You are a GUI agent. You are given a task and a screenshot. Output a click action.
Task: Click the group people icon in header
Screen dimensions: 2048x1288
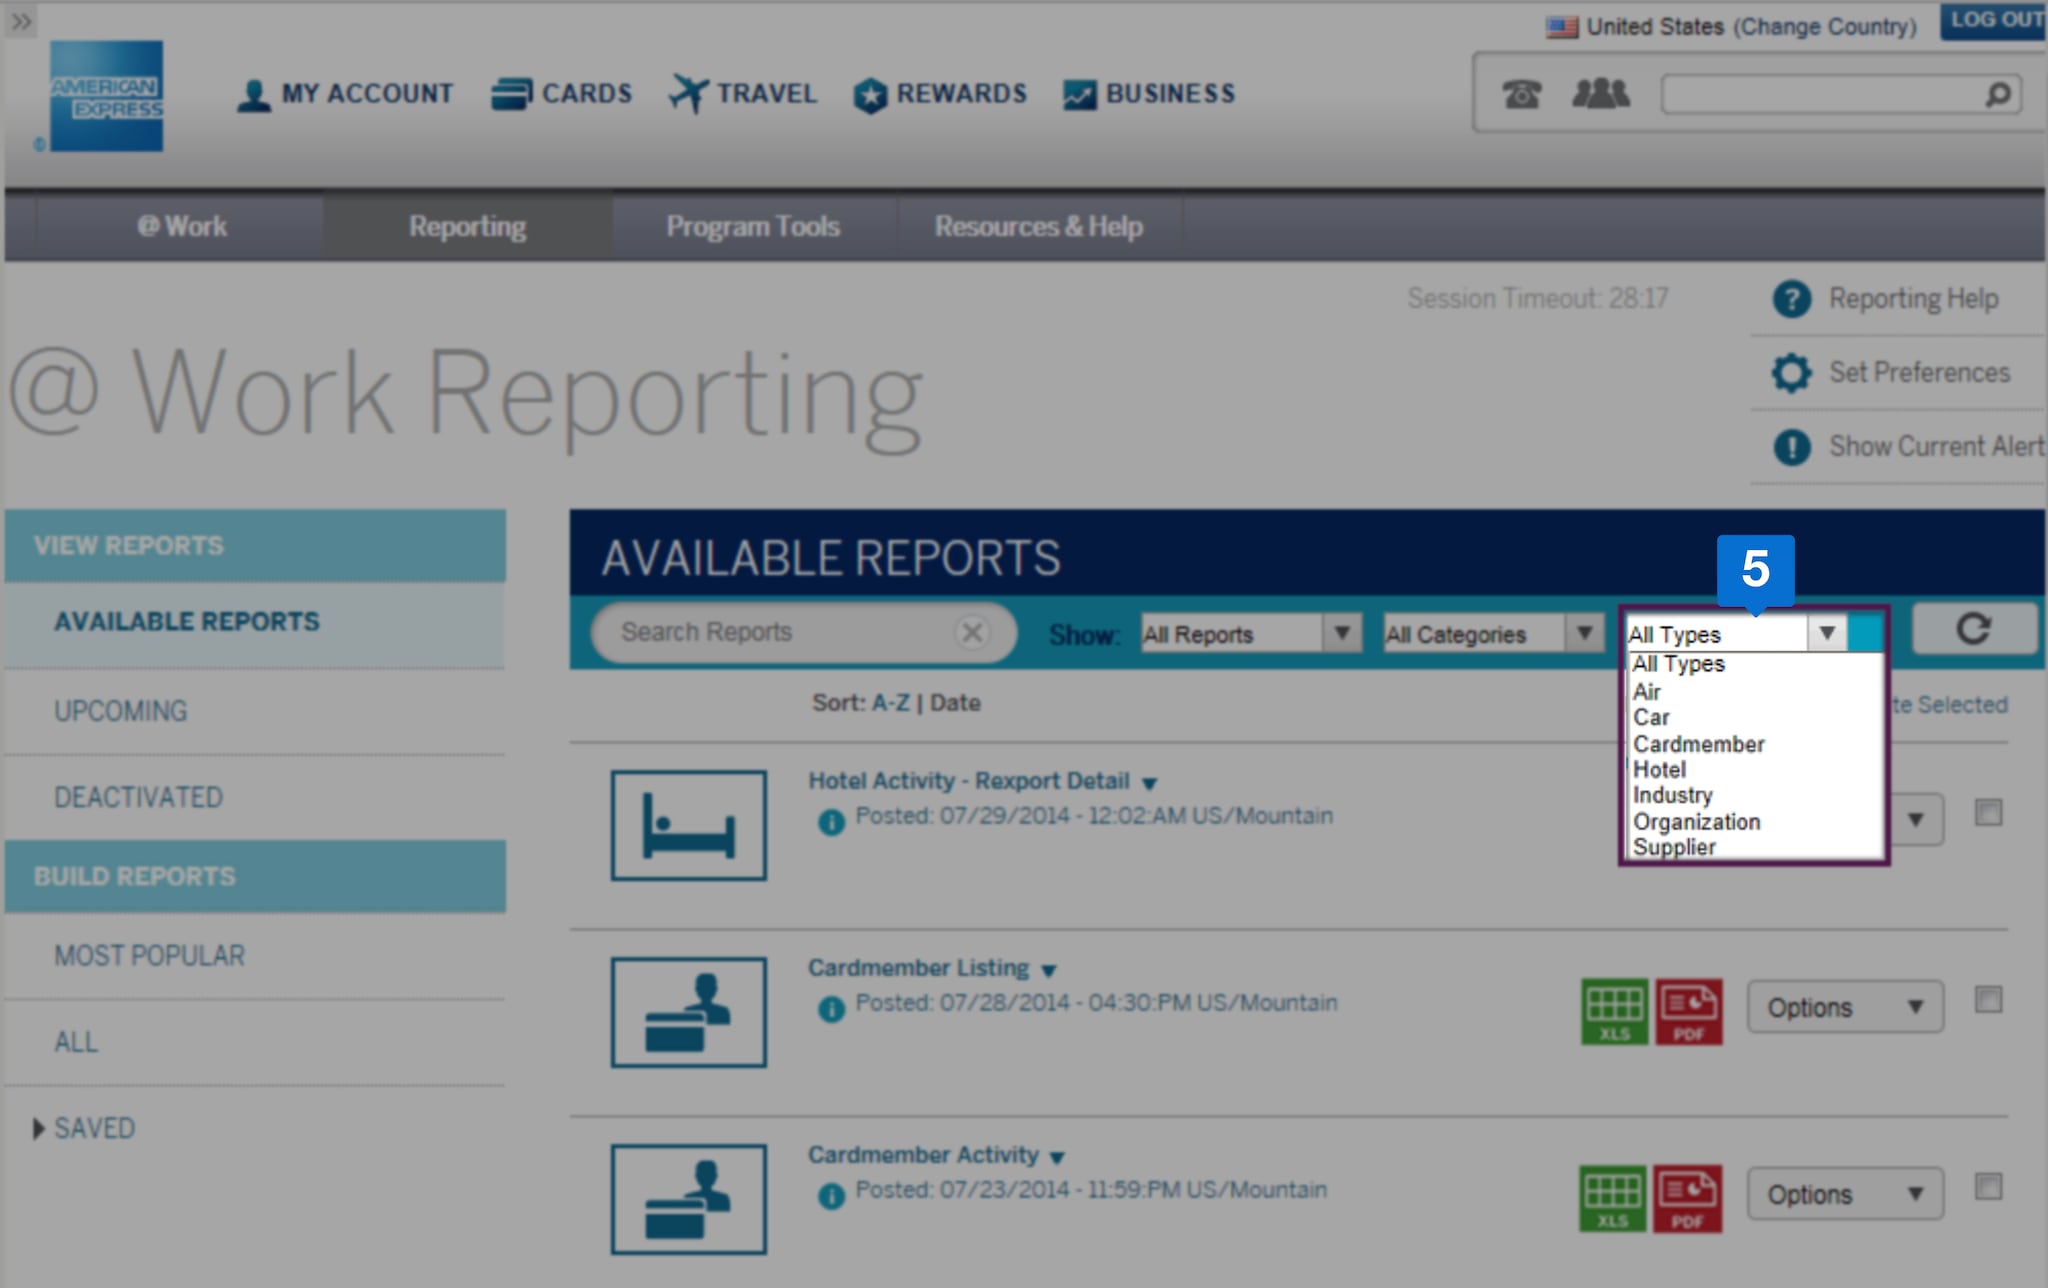pyautogui.click(x=1600, y=93)
